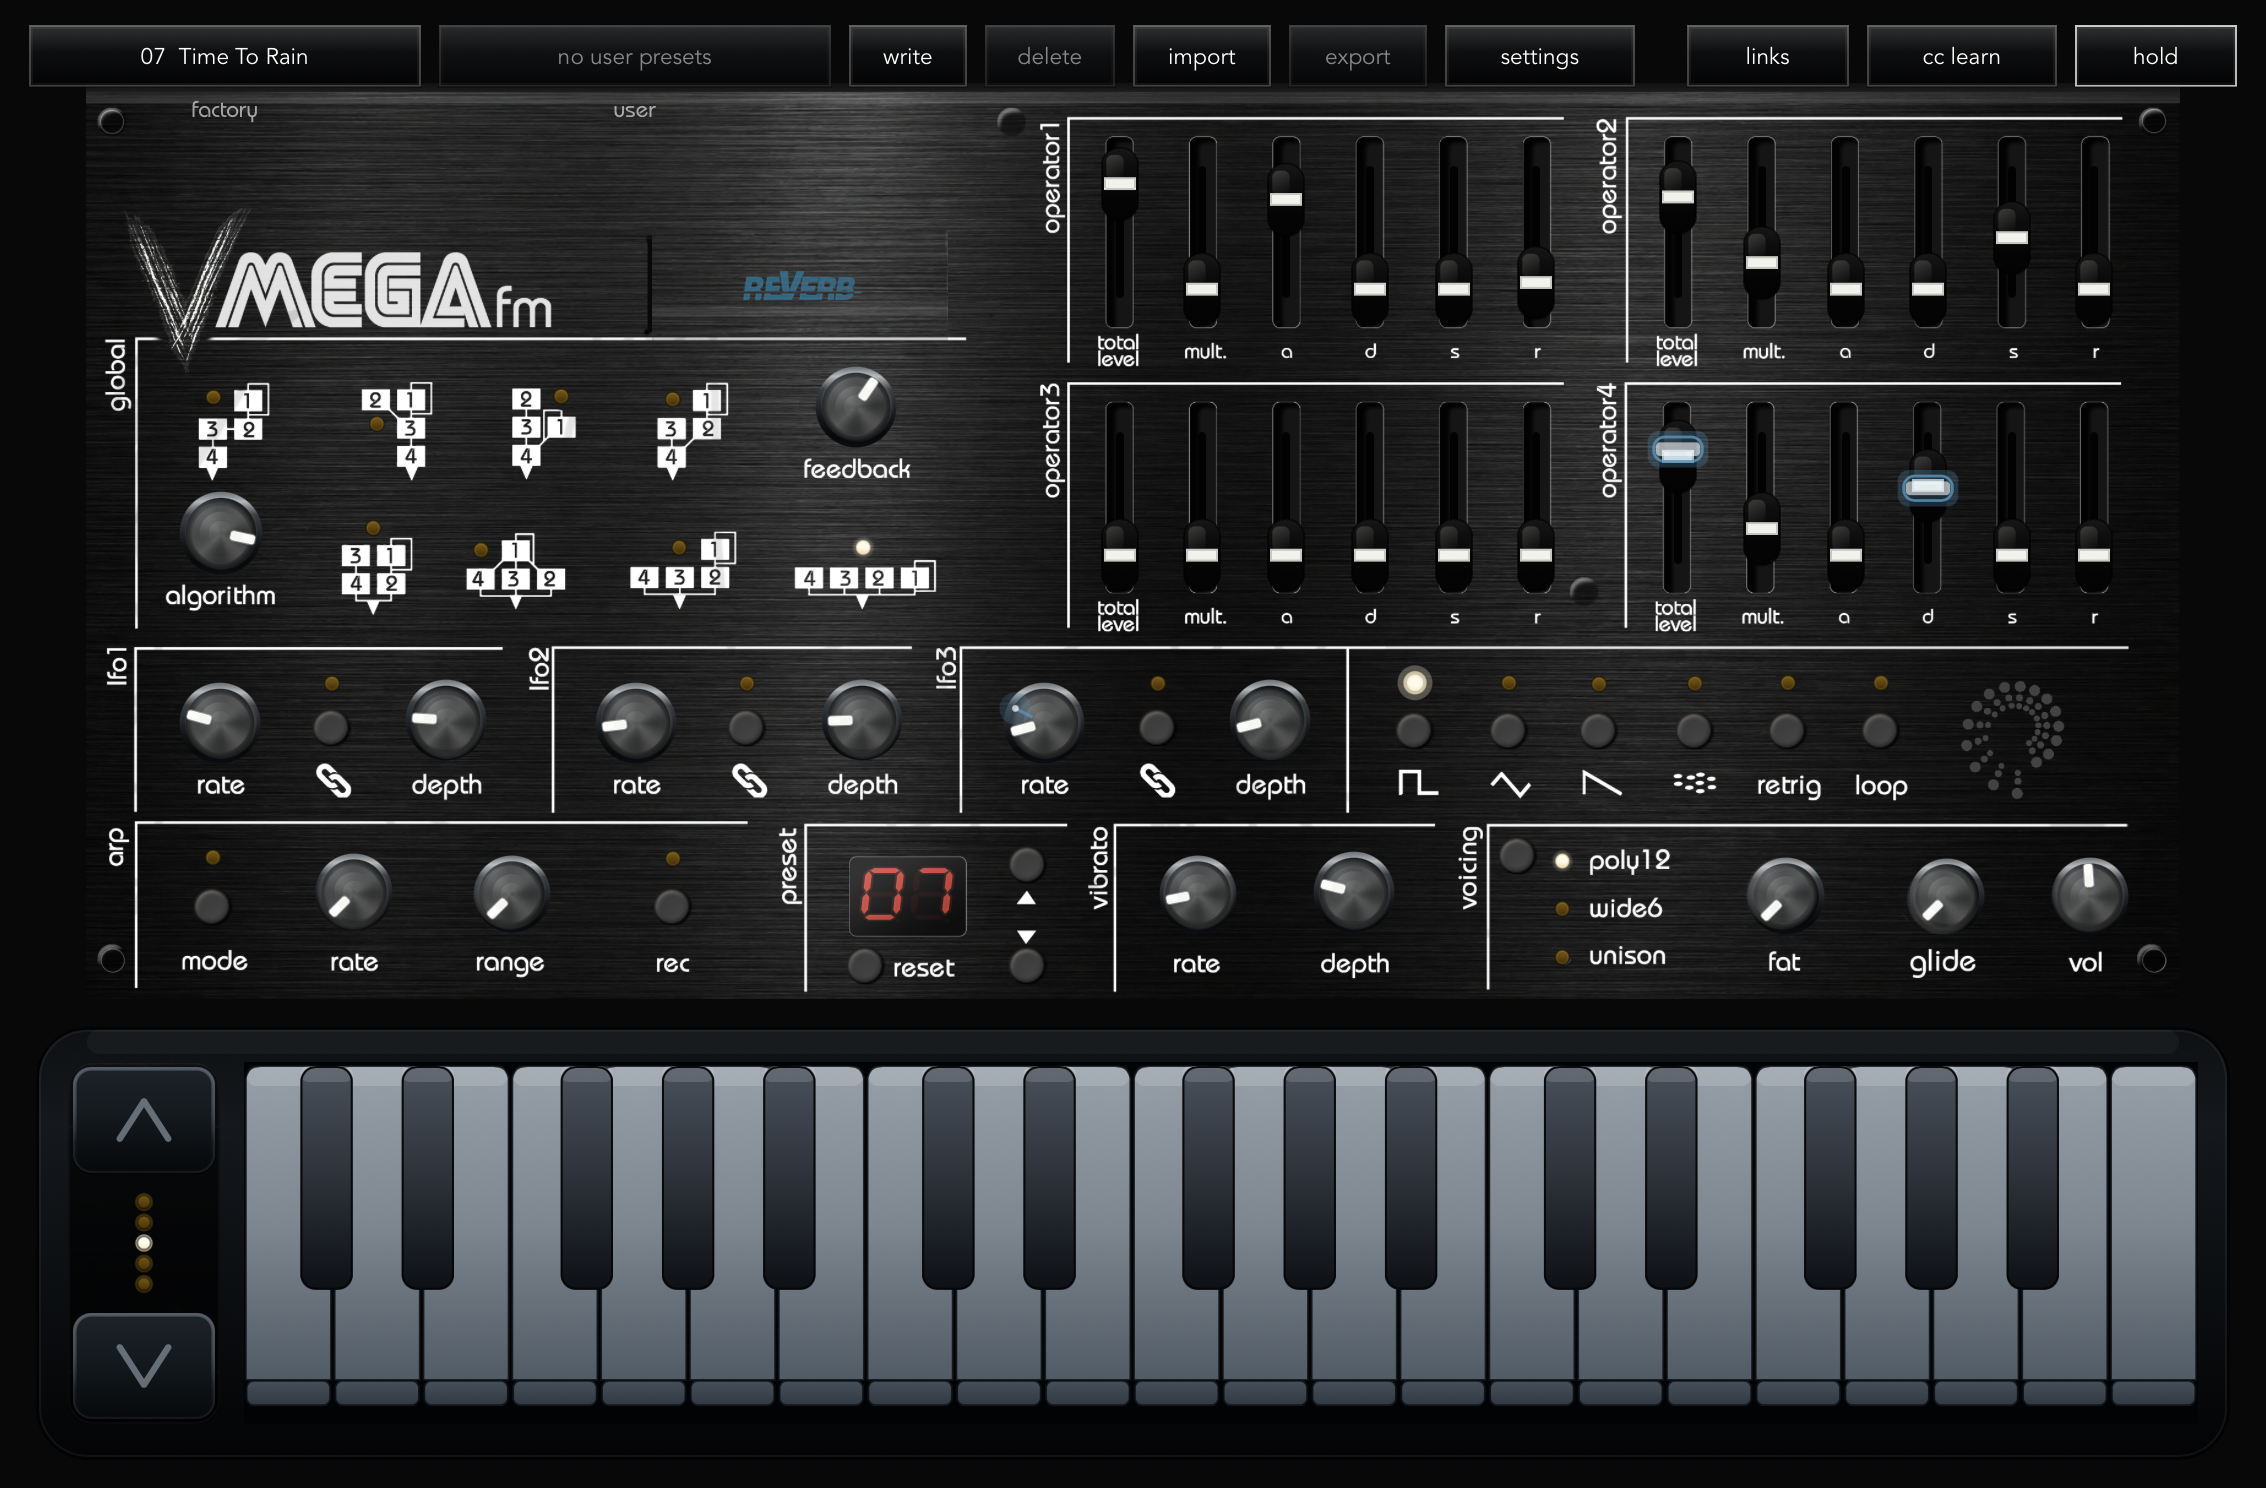2266x1488 pixels.
Task: Select wide6 voicing mode
Action: tap(1625, 908)
